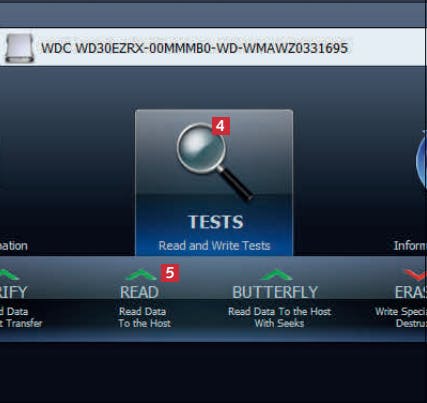Click the magnifying glass Tests icon
Screen dimensions: 427x403
coord(214,161)
